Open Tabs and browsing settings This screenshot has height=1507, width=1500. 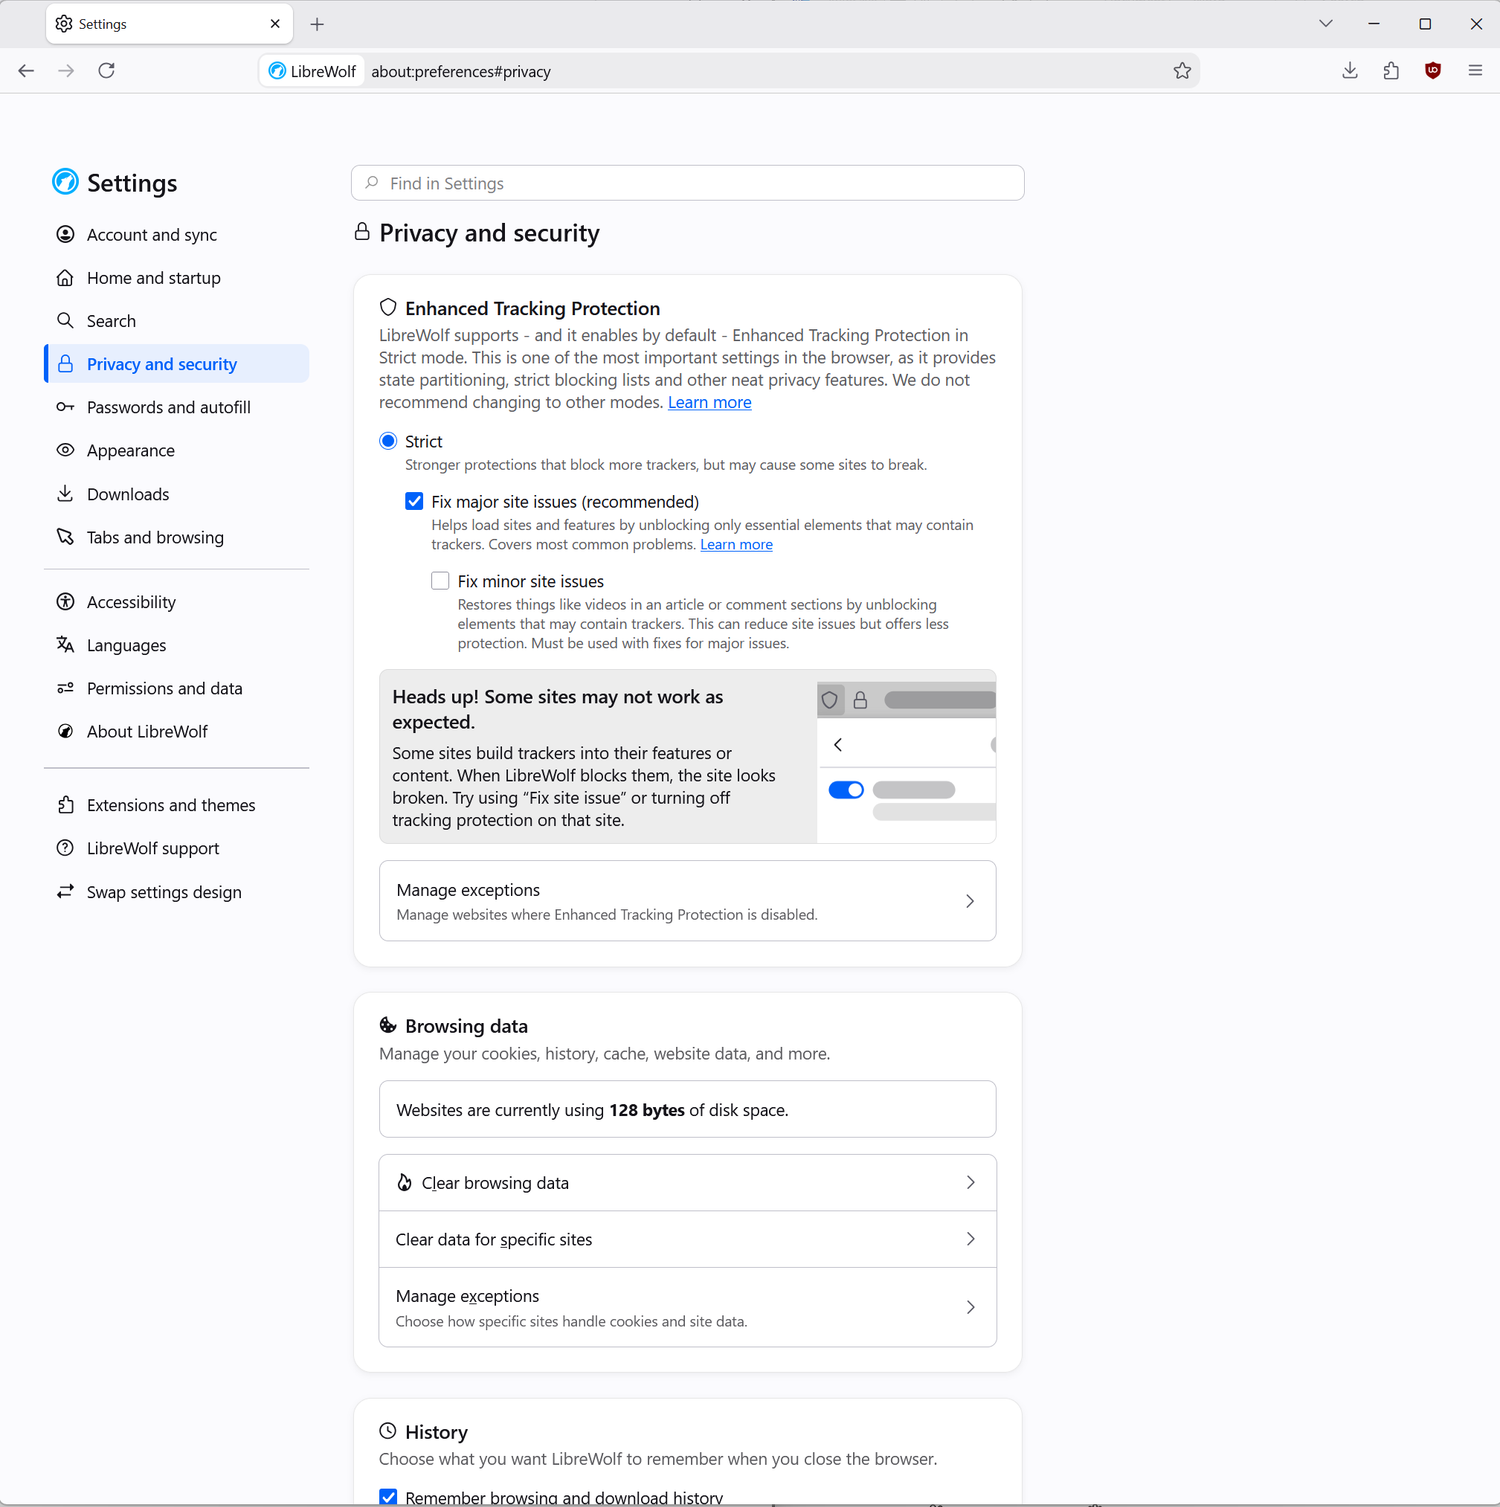pyautogui.click(x=177, y=537)
